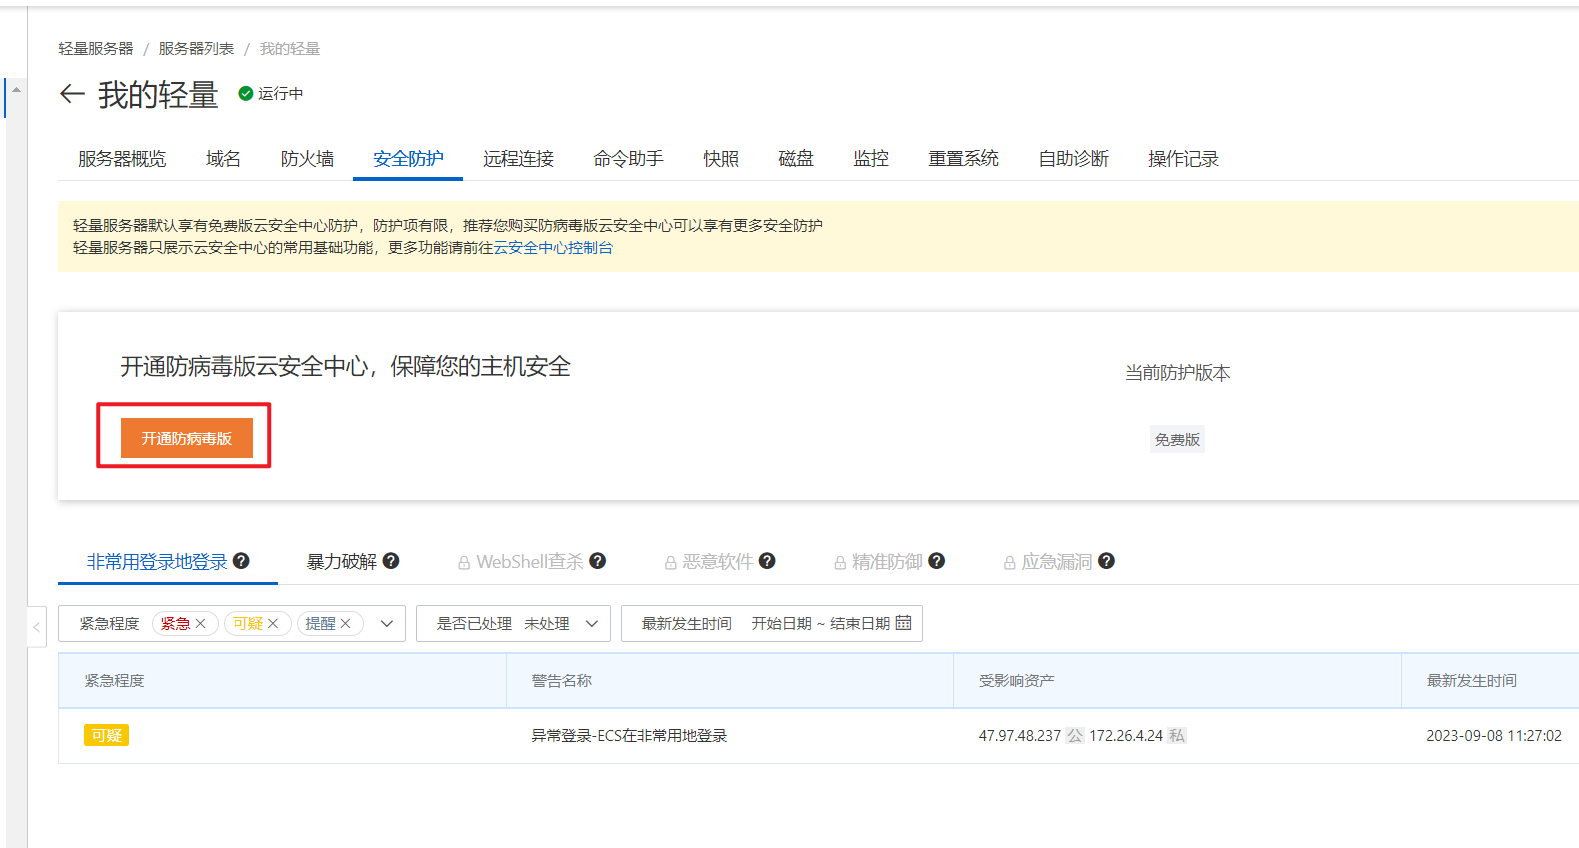Screen dimensions: 1579x848
Task: Open the 操作记录 tab
Action: (x=1183, y=158)
